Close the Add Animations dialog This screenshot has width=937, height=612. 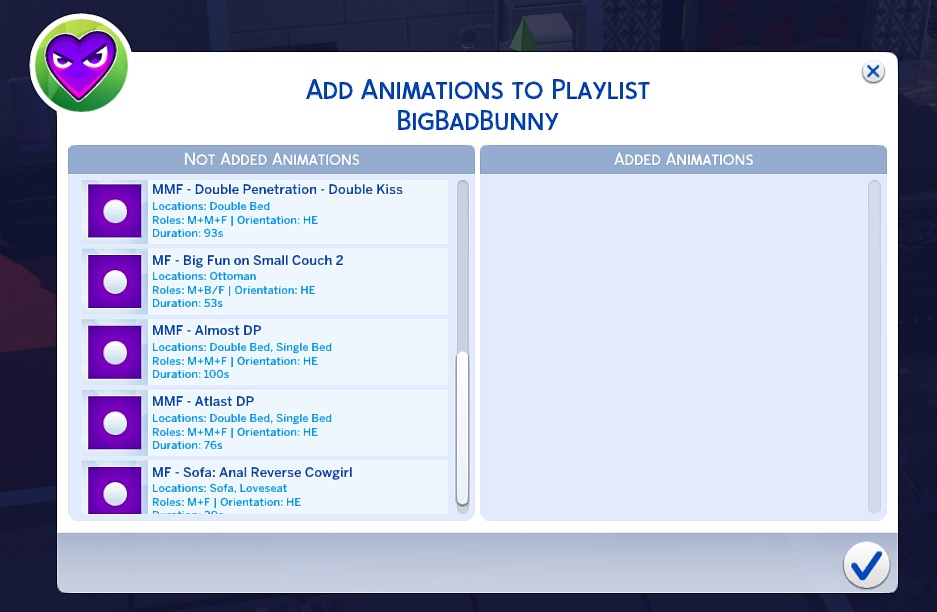click(x=872, y=72)
